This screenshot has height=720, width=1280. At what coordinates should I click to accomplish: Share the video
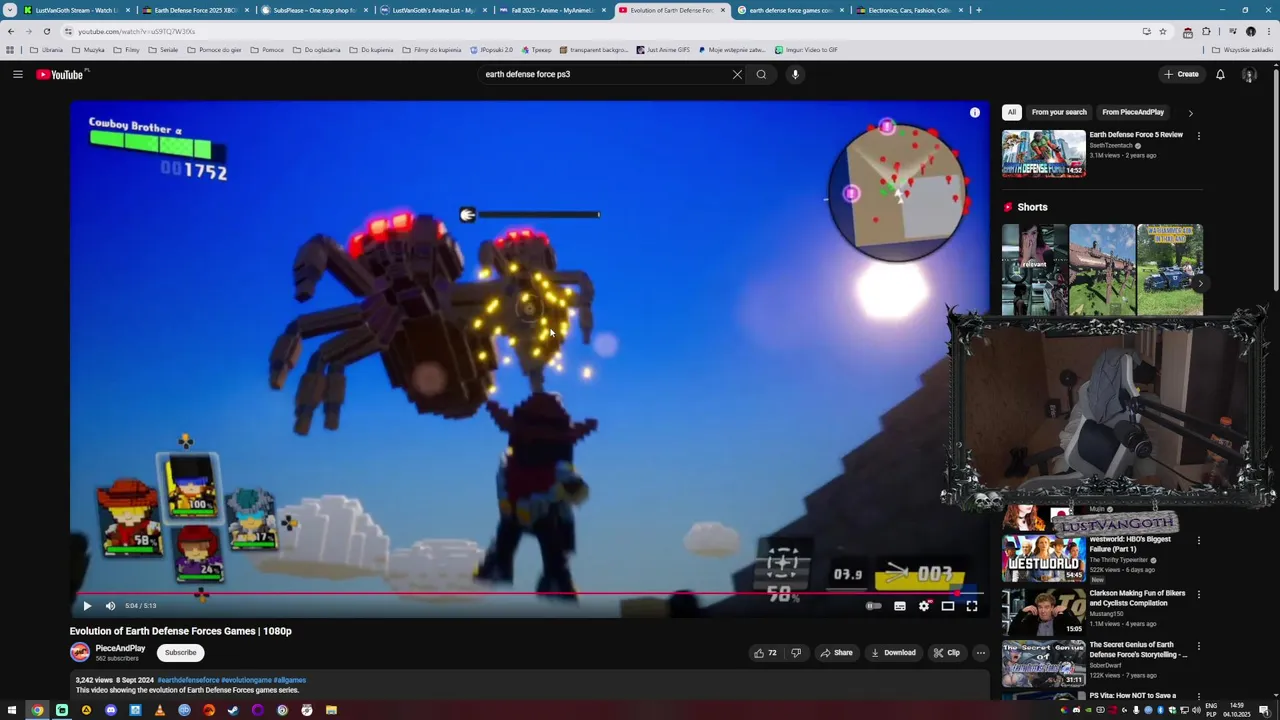tap(836, 653)
